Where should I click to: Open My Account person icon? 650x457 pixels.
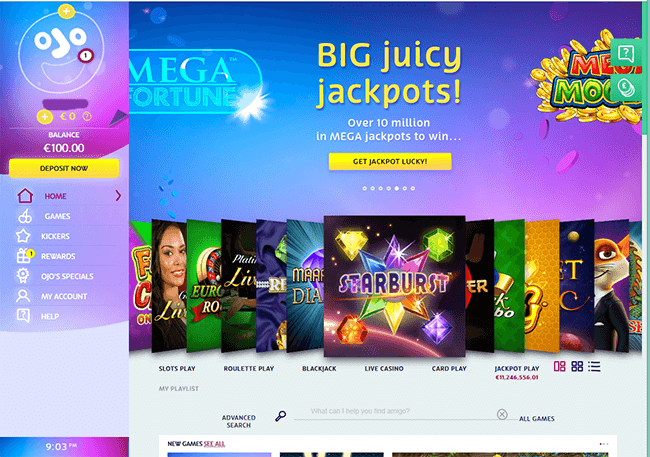tap(23, 296)
